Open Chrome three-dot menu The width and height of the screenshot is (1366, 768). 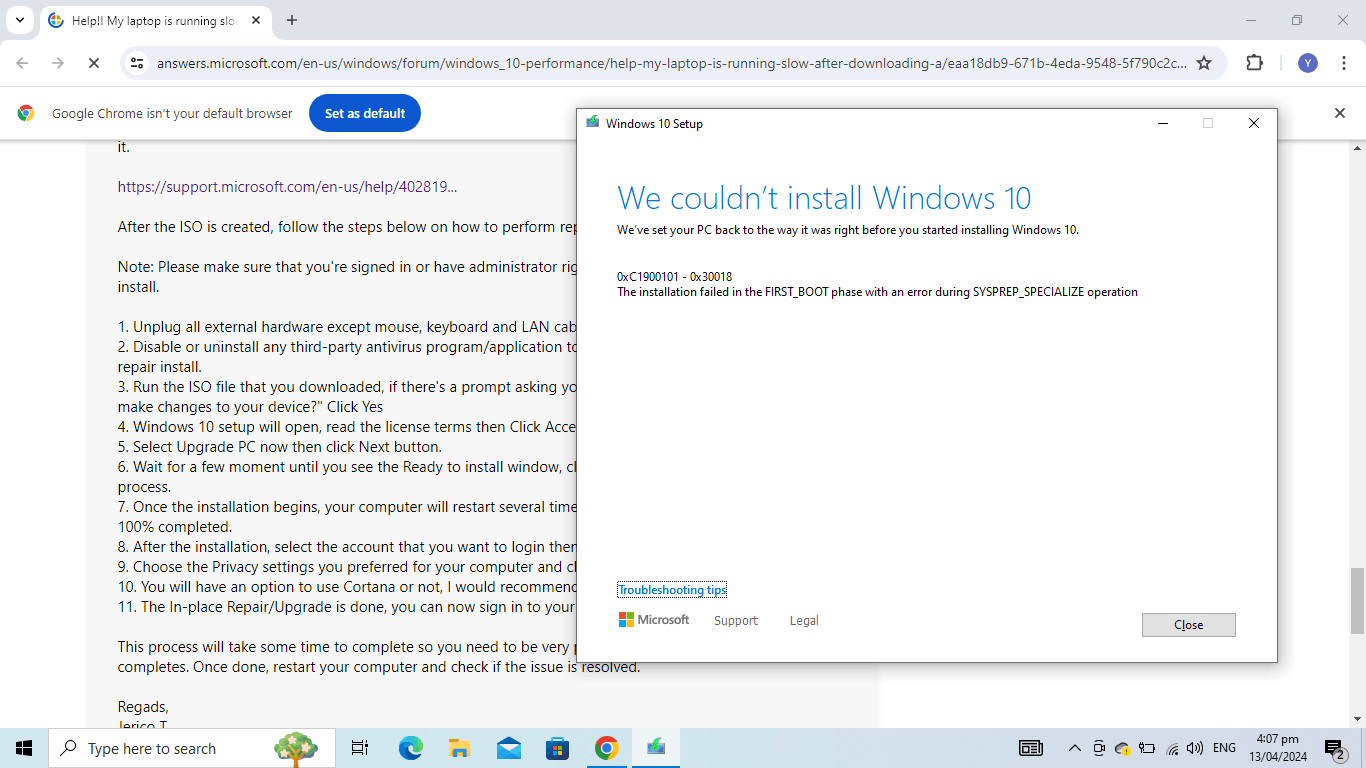pos(1343,63)
